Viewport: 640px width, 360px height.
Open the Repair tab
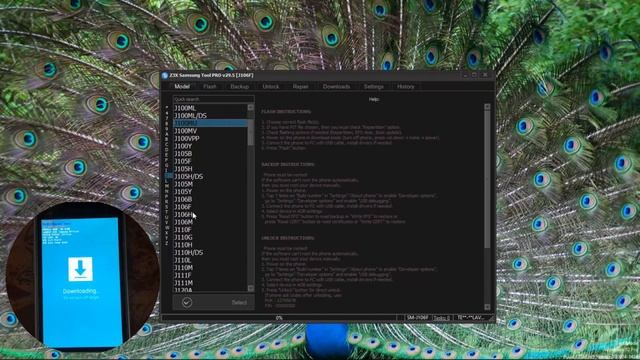pos(300,87)
